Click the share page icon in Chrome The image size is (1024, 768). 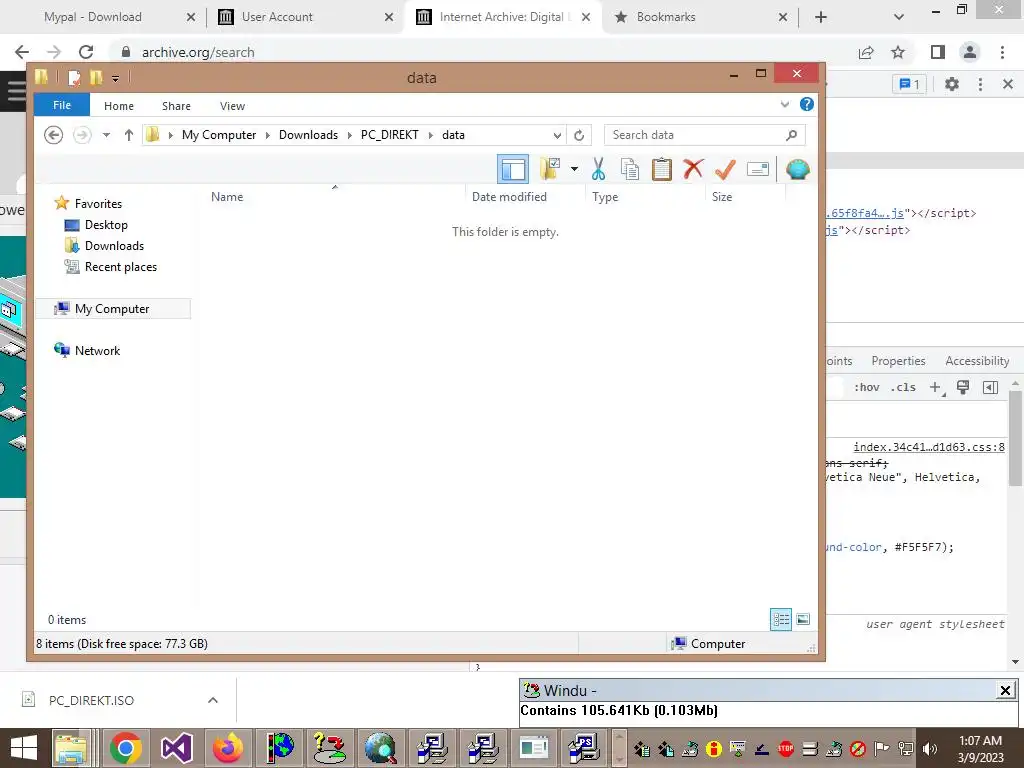click(866, 52)
